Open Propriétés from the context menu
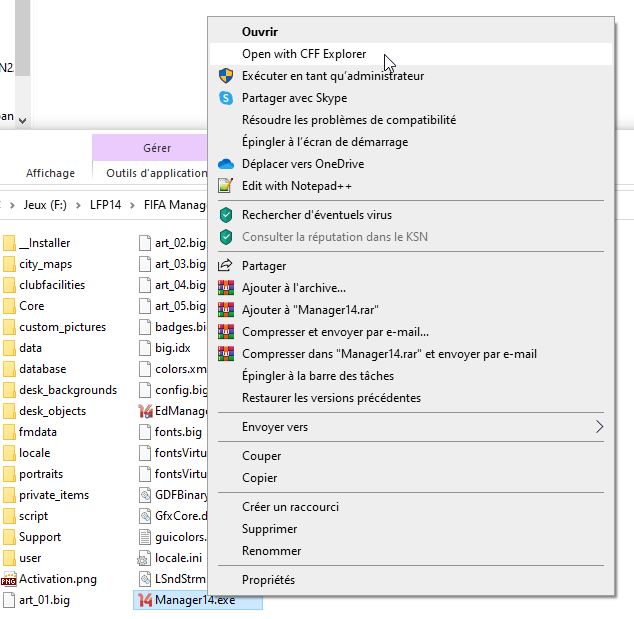Screen dimensions: 634x619 click(x=411, y=580)
